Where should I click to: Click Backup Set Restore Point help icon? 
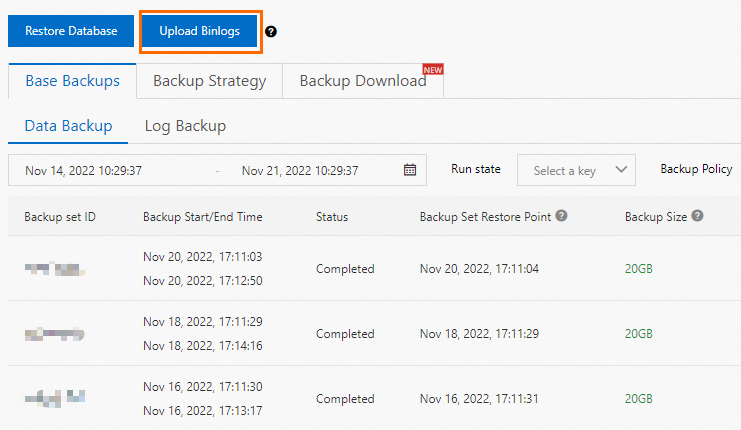coord(562,216)
